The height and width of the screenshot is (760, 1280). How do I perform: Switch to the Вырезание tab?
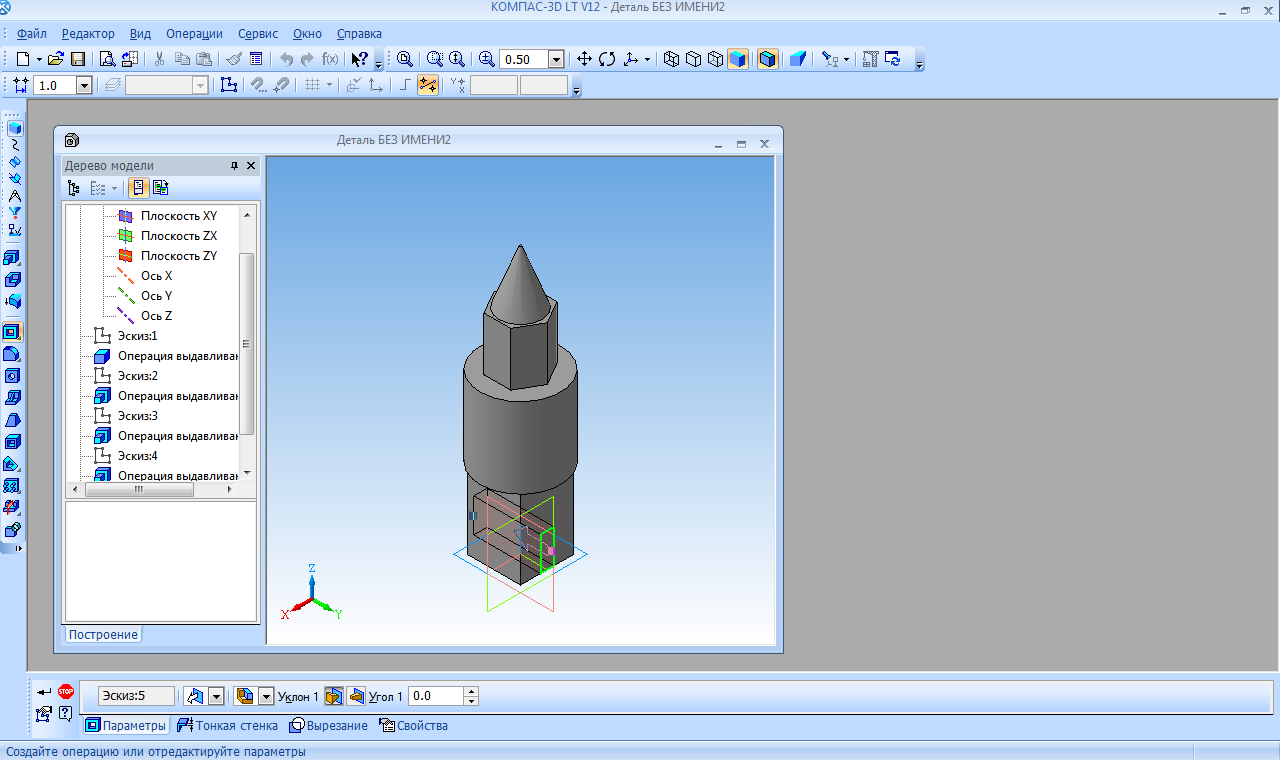329,726
